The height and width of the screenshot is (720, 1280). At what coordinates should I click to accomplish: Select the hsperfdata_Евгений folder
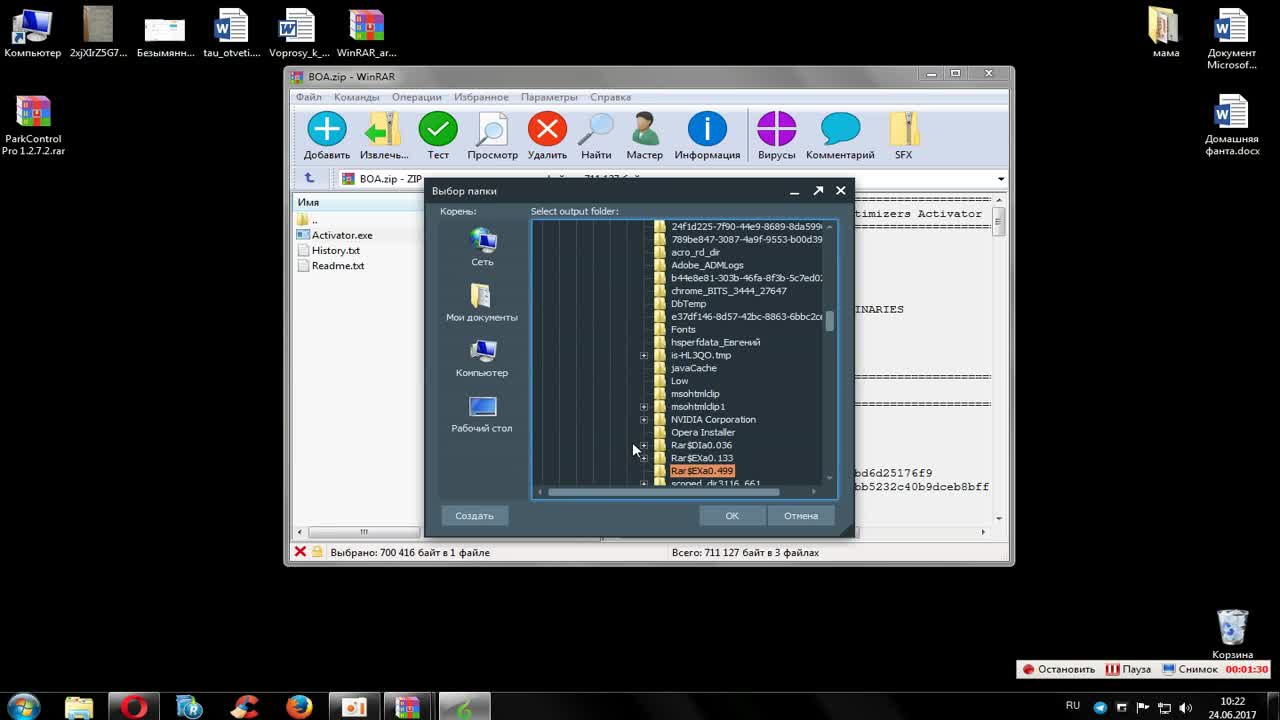point(715,342)
